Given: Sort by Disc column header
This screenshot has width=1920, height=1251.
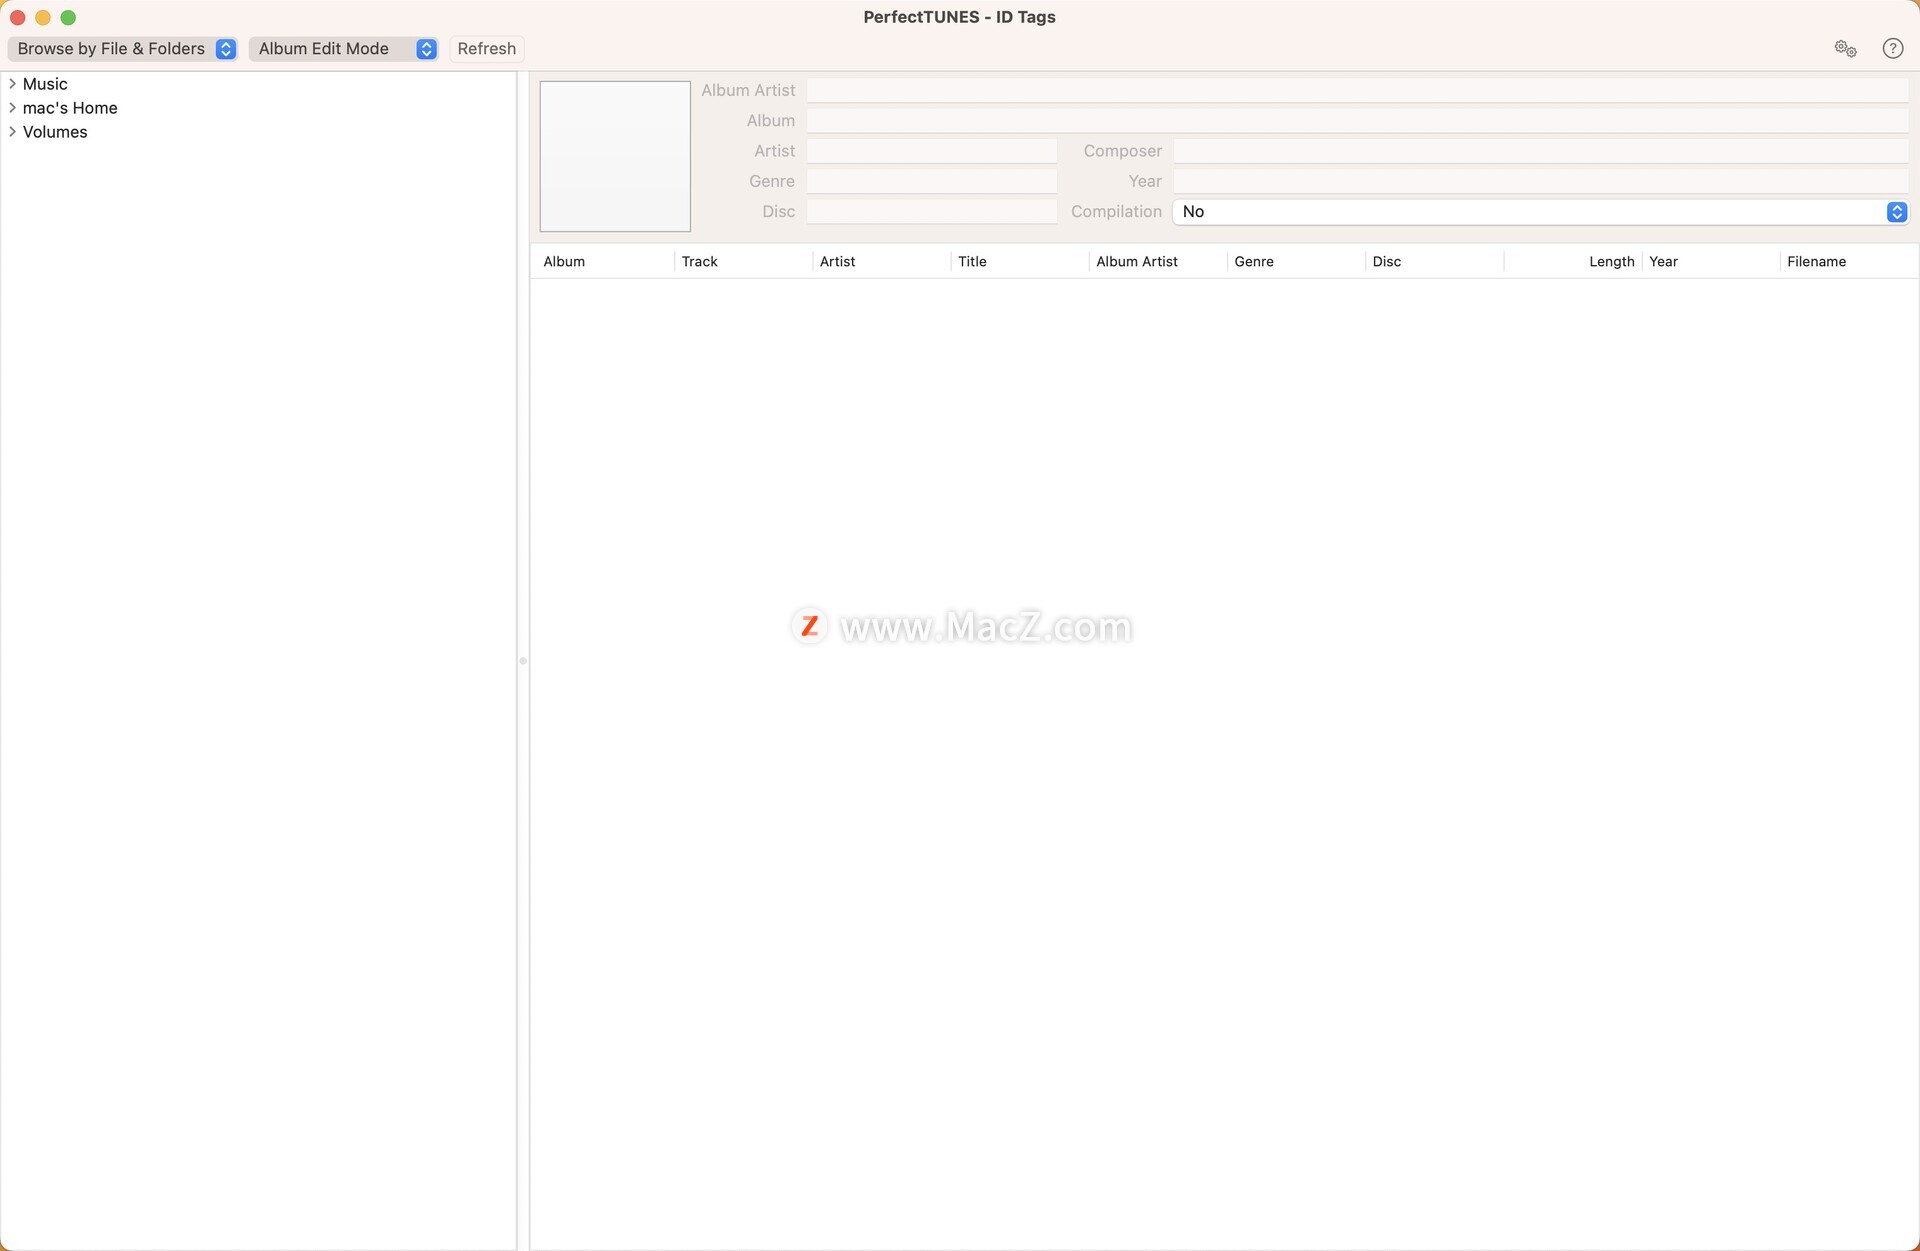Looking at the screenshot, I should 1434,262.
